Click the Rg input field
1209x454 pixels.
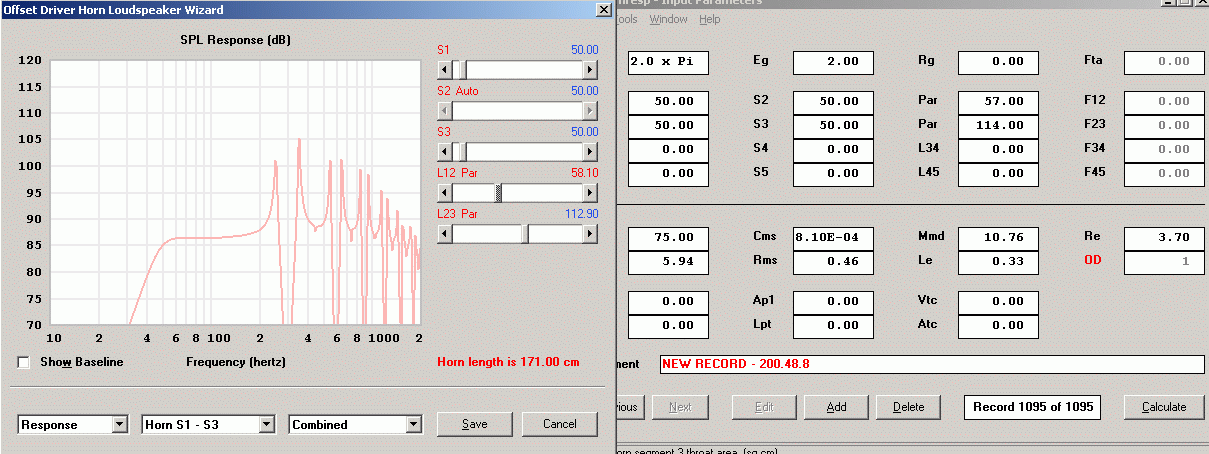(x=998, y=62)
